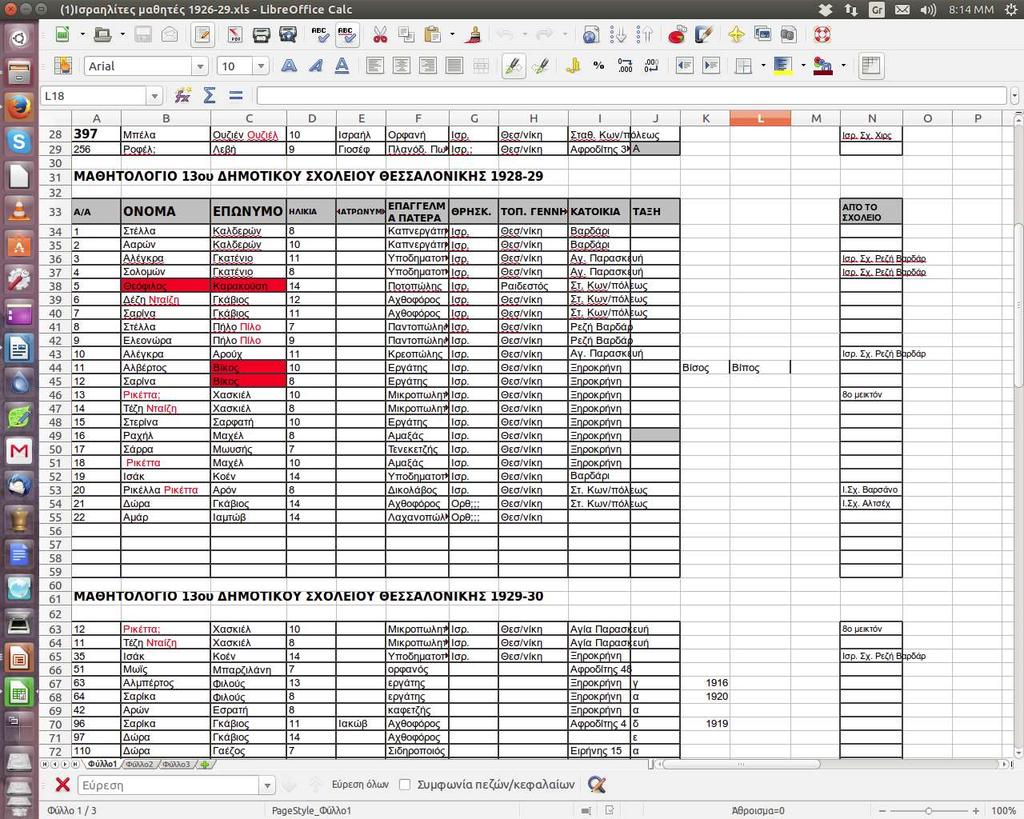The width and height of the screenshot is (1024, 819).
Task: Open the Gallery
Action: (x=762, y=34)
